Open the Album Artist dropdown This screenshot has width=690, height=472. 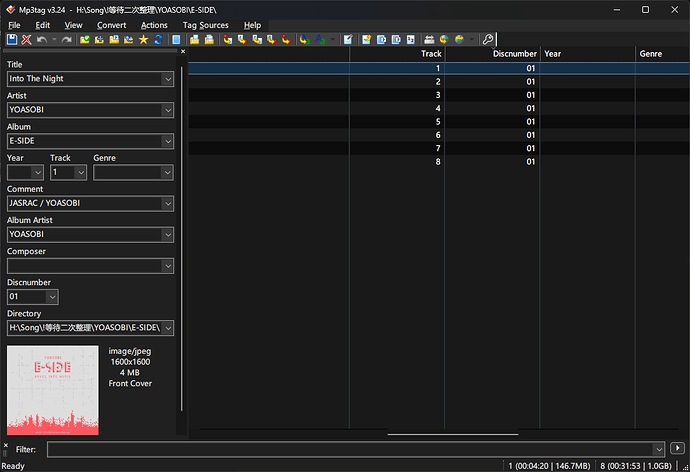(168, 235)
